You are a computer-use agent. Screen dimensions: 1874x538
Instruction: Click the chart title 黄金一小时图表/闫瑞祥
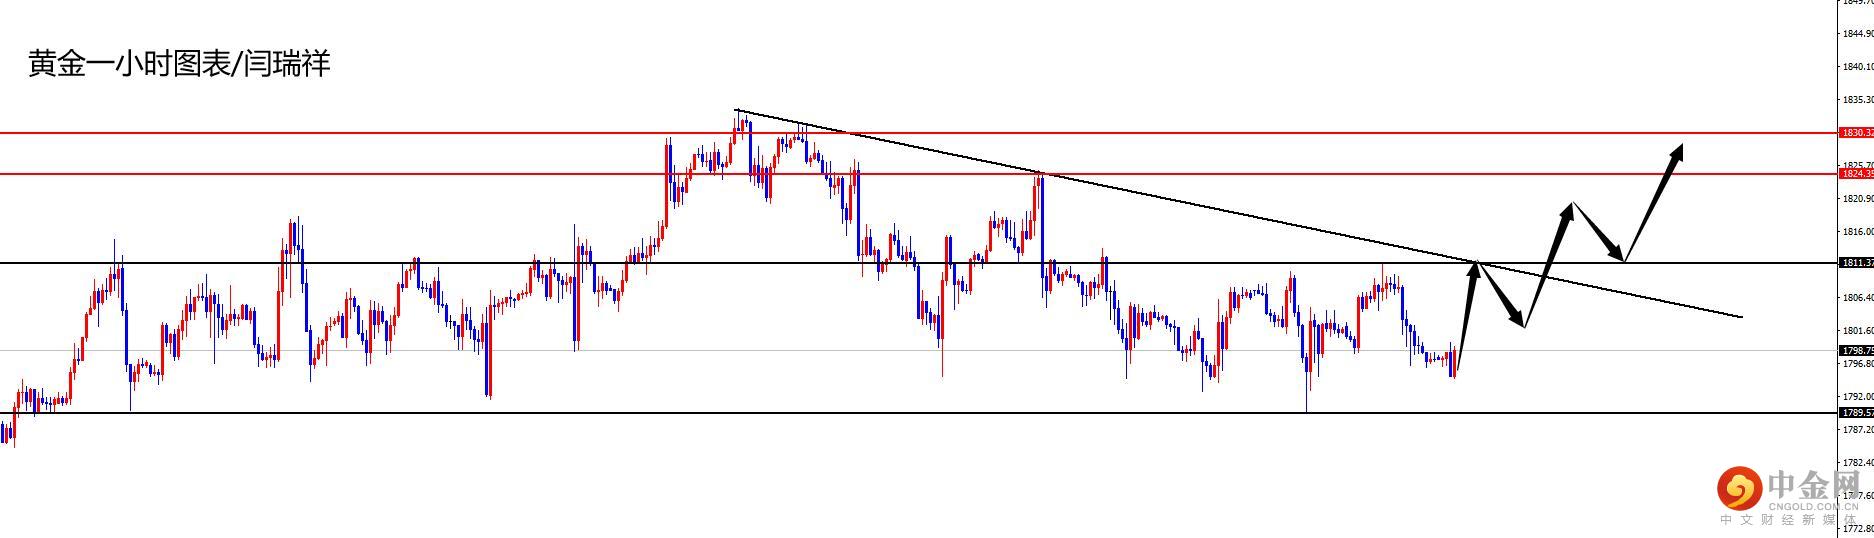tap(179, 65)
